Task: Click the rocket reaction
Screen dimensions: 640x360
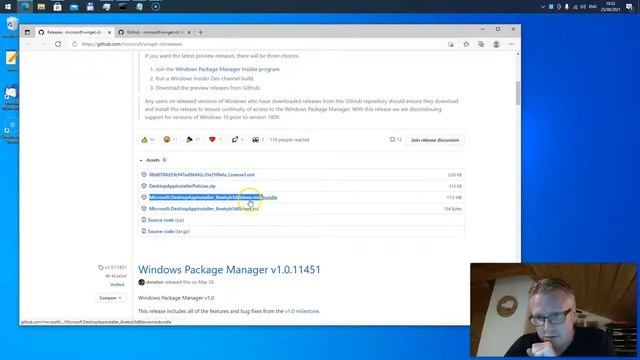Action: coord(238,140)
